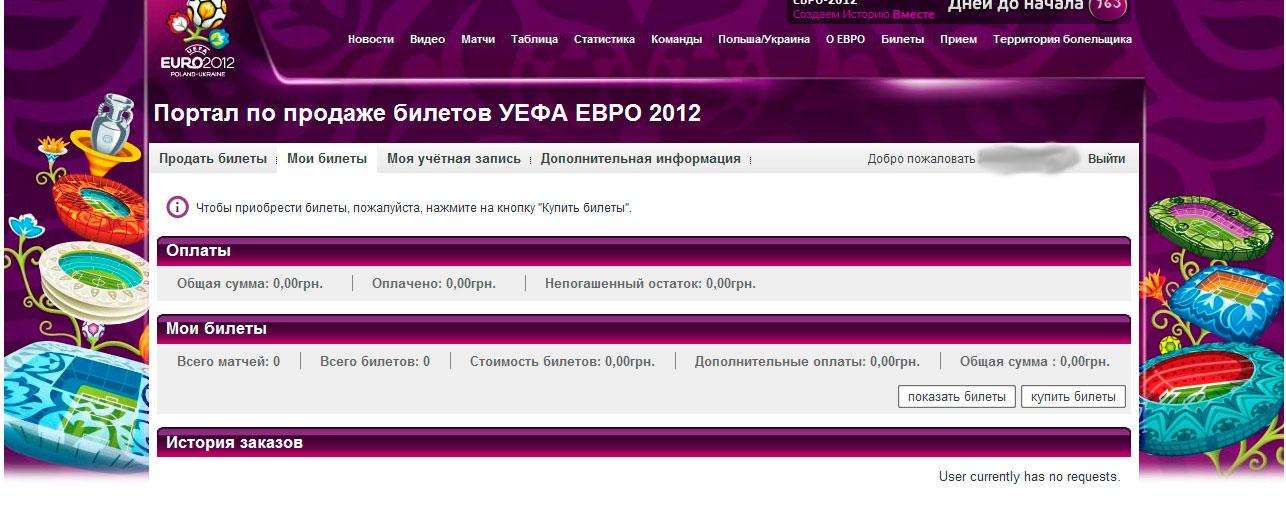Screen dimensions: 1286x507
Task: Open the Матчи page
Action: point(478,40)
